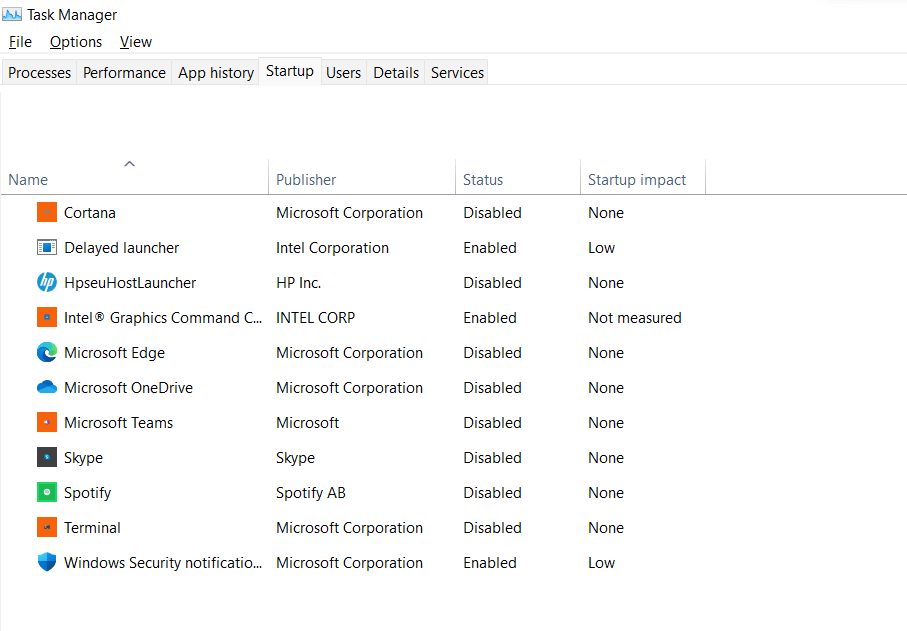
Task: Select the Spotify entry name
Action: click(x=87, y=493)
